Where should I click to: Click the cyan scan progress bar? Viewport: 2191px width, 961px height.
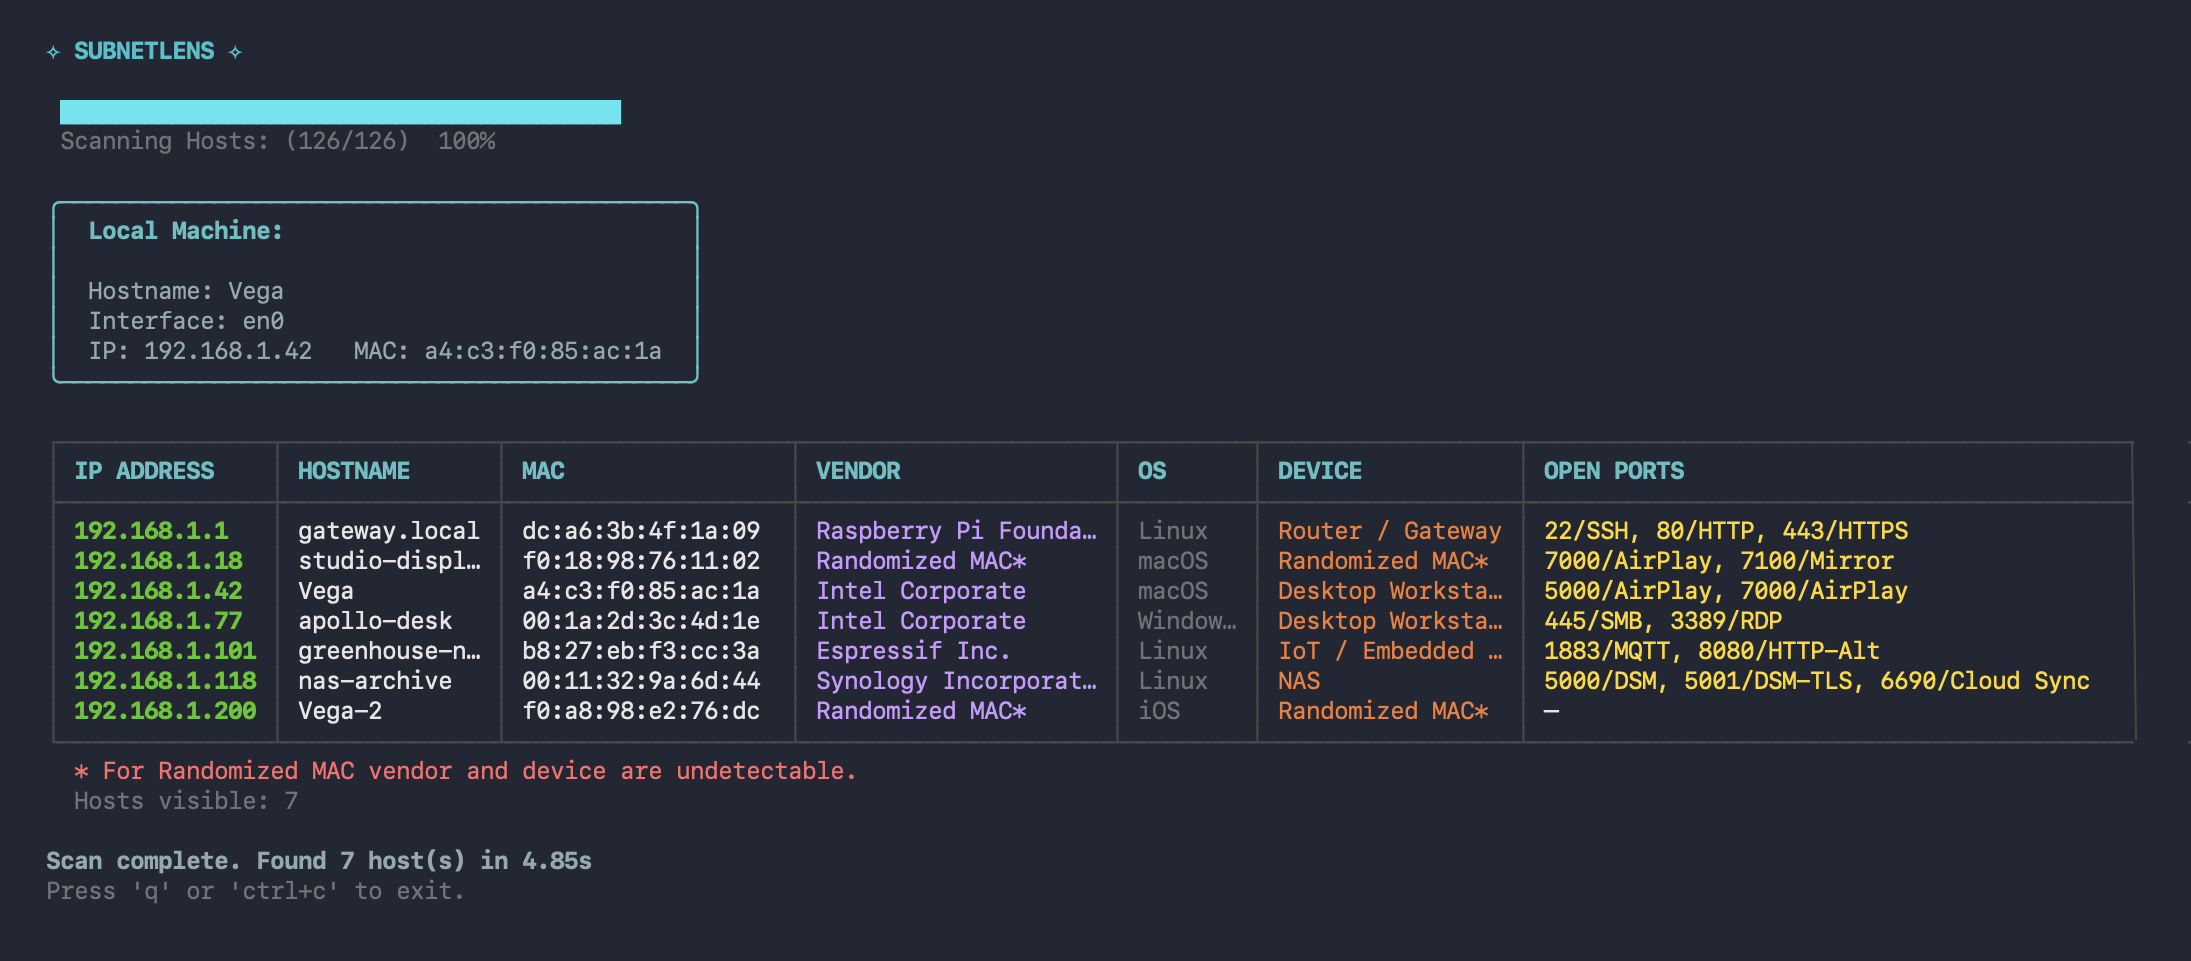click(x=340, y=112)
